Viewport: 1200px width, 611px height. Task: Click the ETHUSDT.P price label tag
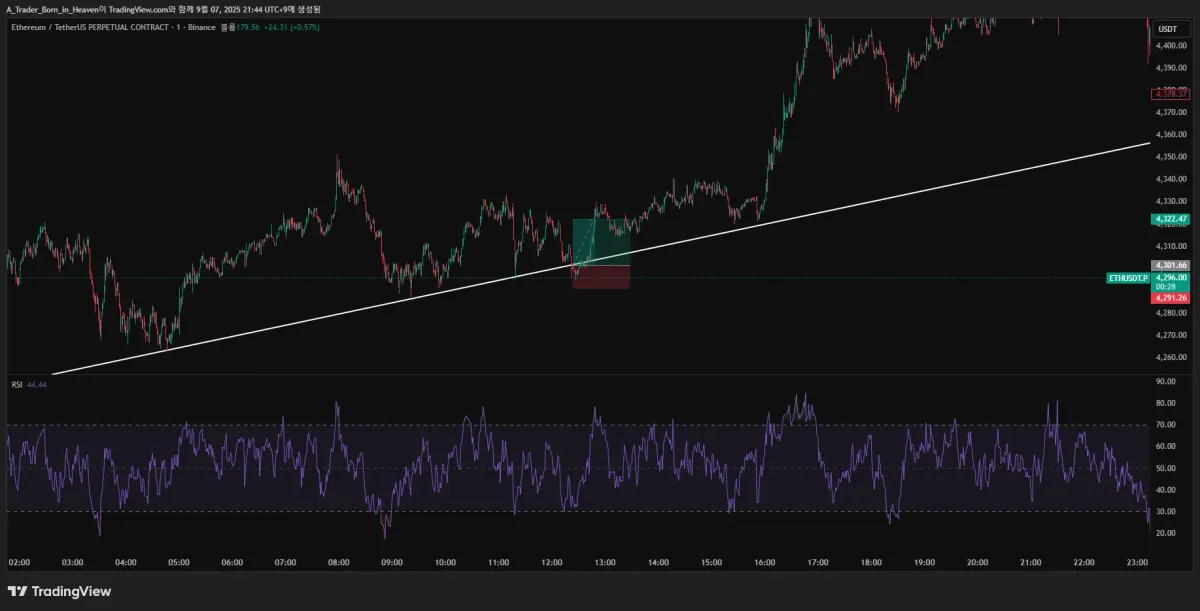[1128, 277]
